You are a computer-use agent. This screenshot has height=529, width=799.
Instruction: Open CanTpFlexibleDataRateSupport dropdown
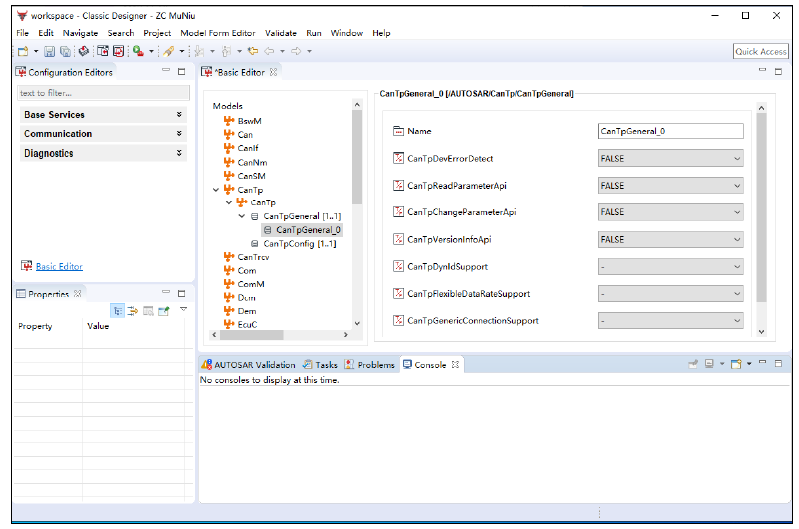(x=737, y=294)
